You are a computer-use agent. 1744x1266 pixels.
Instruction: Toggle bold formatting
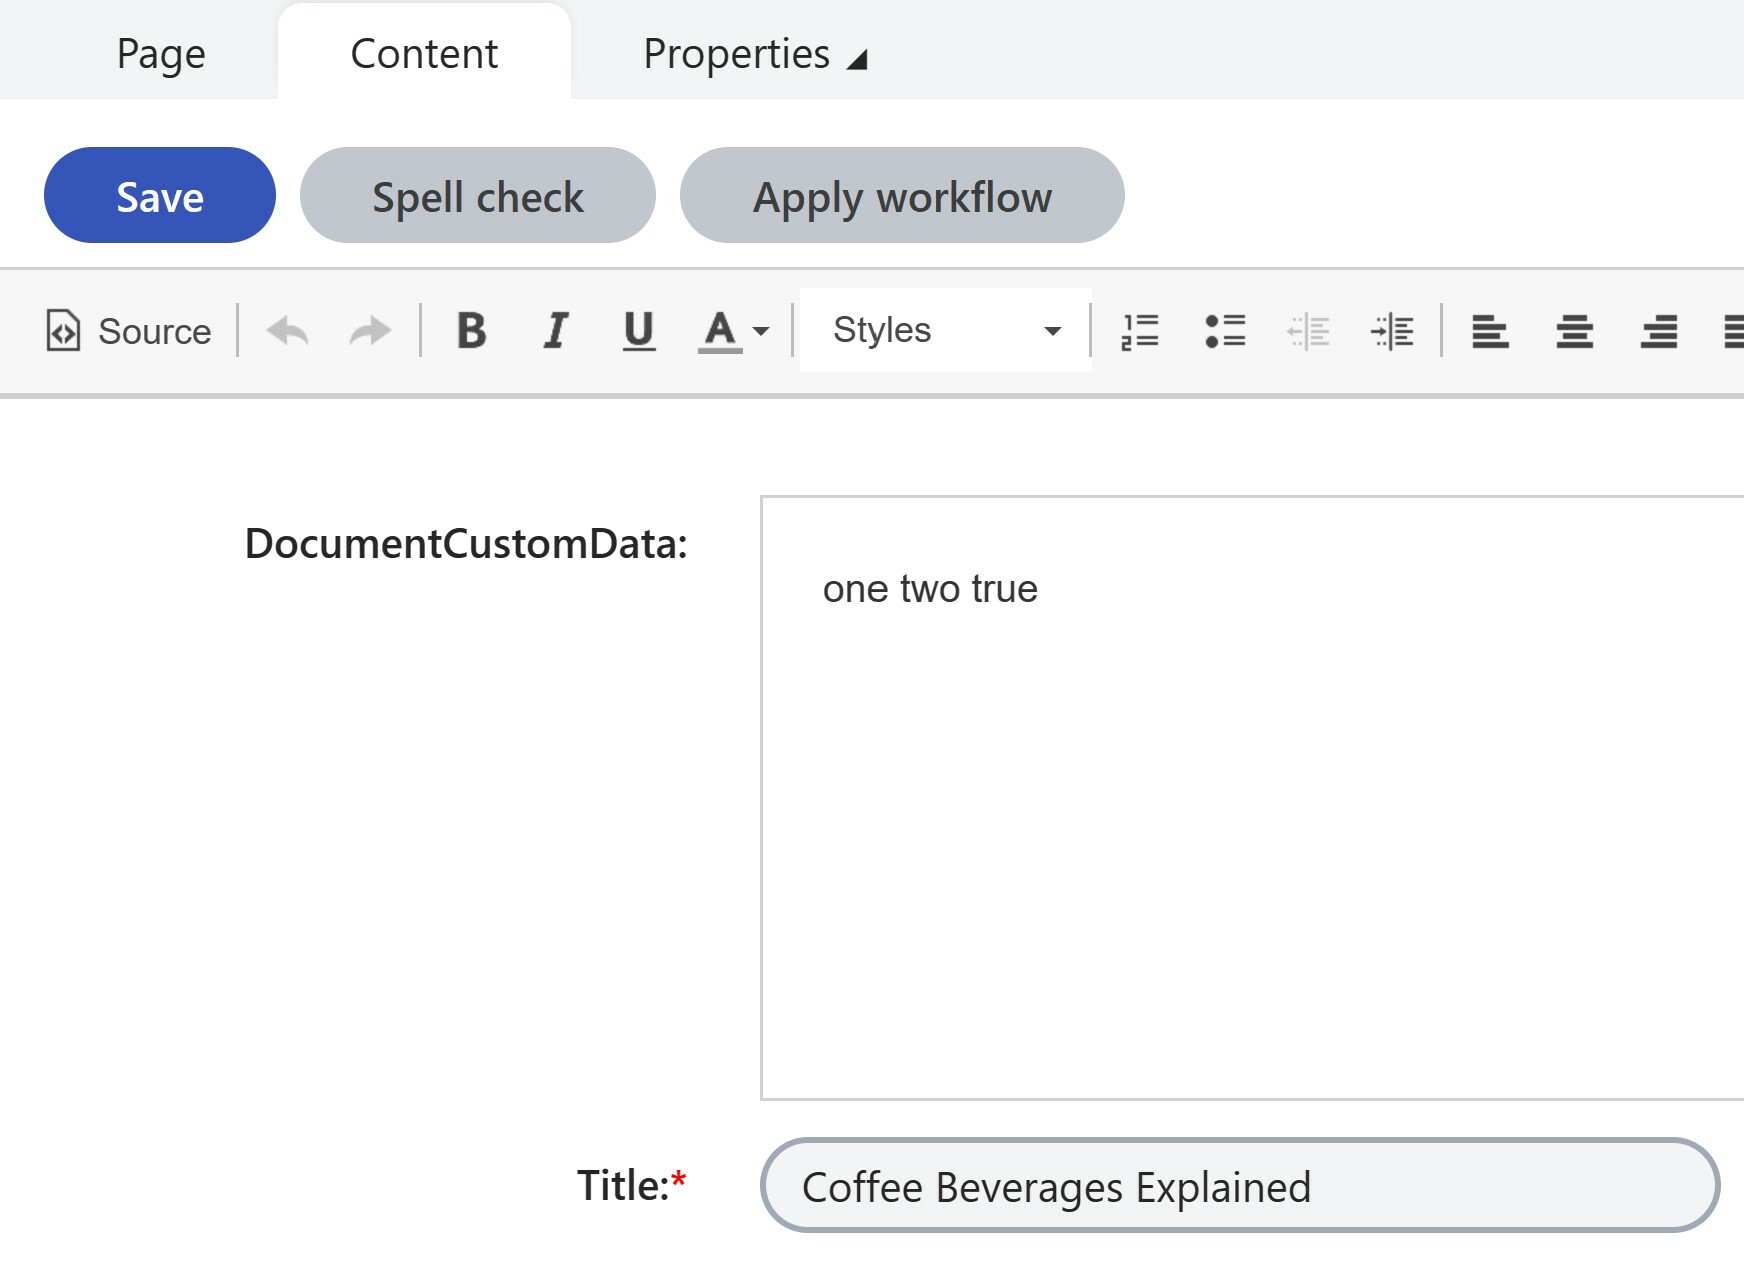[472, 331]
